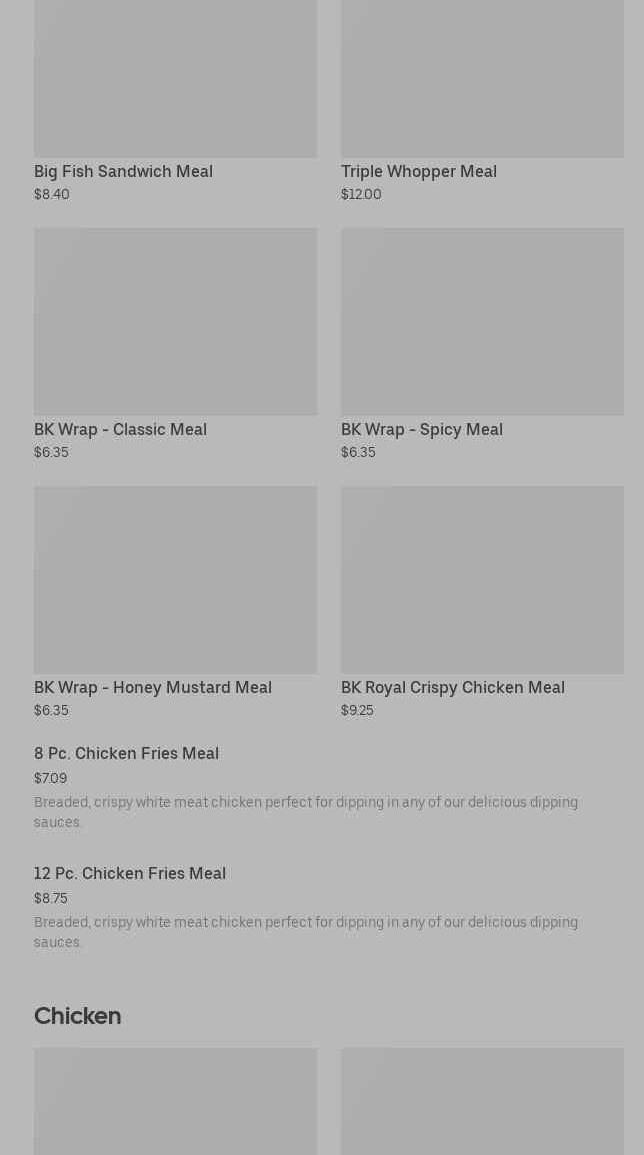Click the Big Fish Sandwich Meal photo
The width and height of the screenshot is (644, 1155).
click(175, 78)
